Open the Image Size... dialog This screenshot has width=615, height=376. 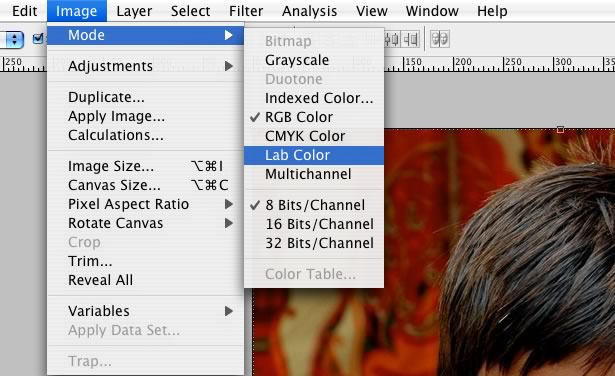point(146,166)
